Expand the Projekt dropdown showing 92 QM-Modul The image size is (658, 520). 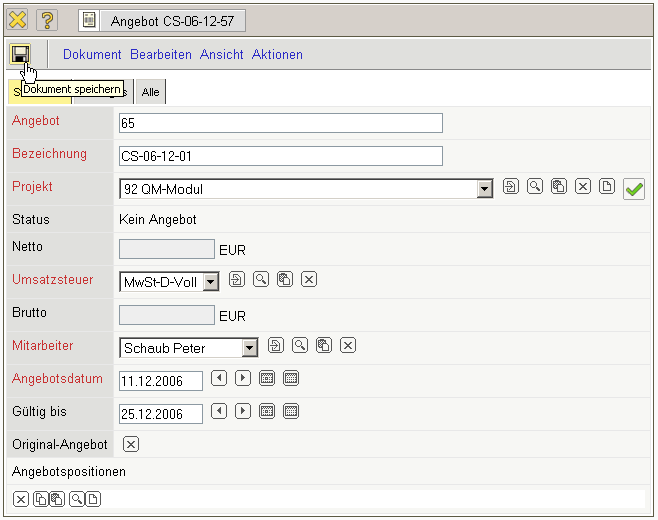(x=485, y=188)
